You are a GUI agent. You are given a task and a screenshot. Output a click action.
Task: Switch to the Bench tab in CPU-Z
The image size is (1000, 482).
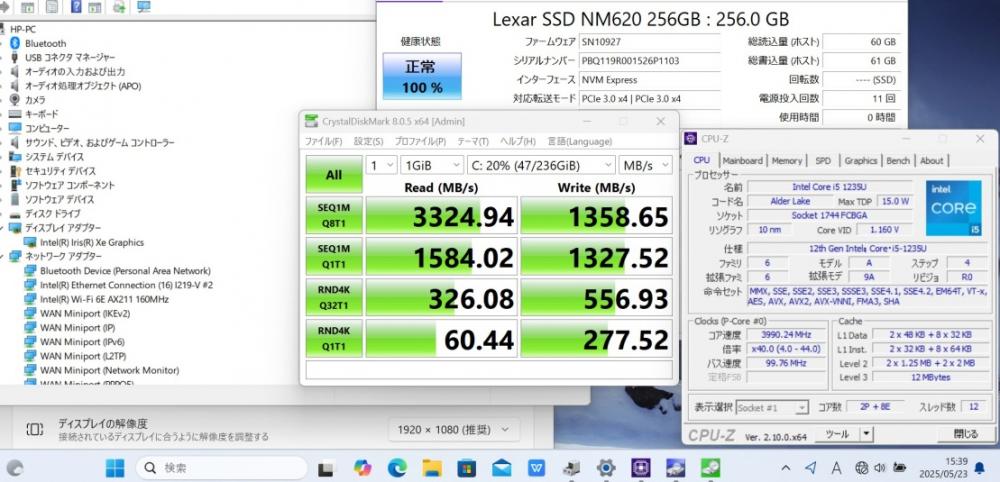[898, 161]
